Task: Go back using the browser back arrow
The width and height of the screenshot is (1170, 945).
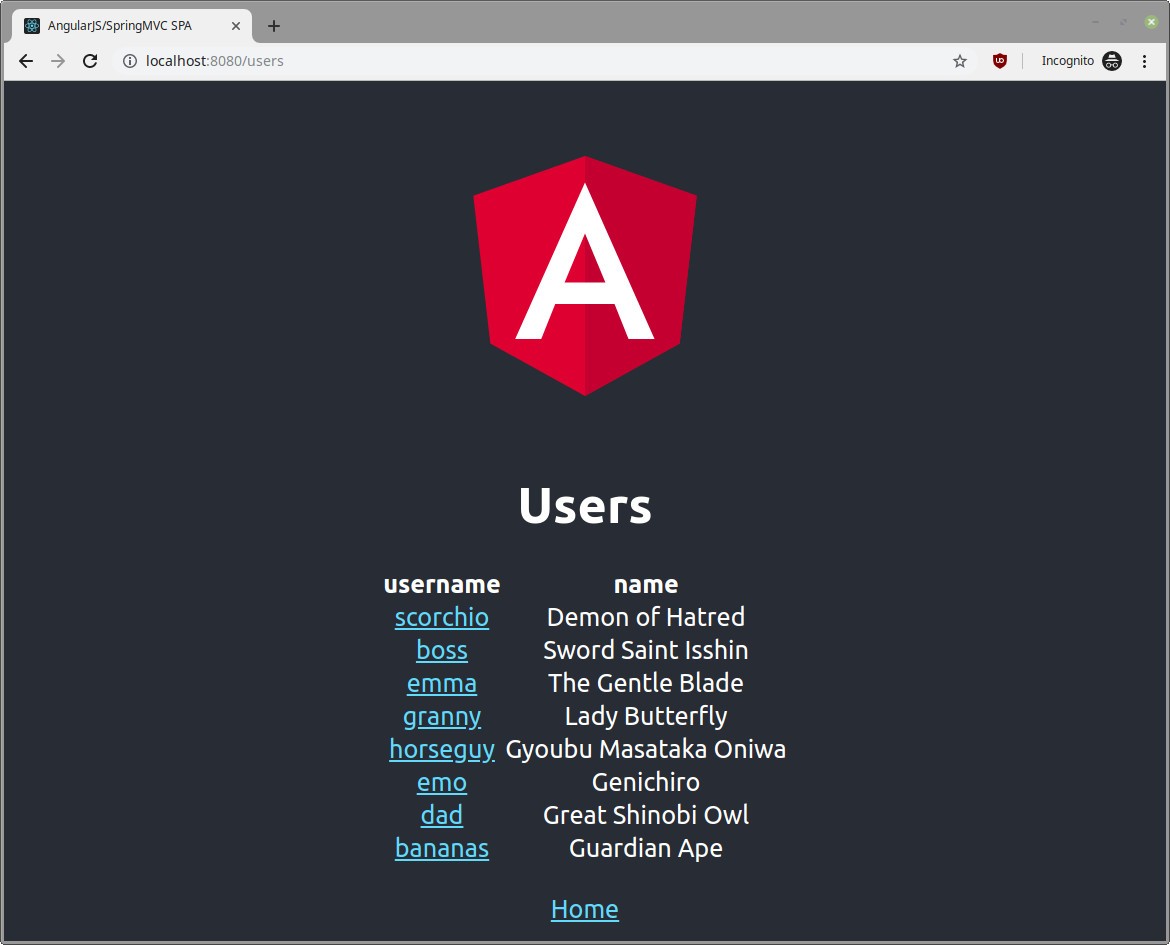Action: coord(26,61)
